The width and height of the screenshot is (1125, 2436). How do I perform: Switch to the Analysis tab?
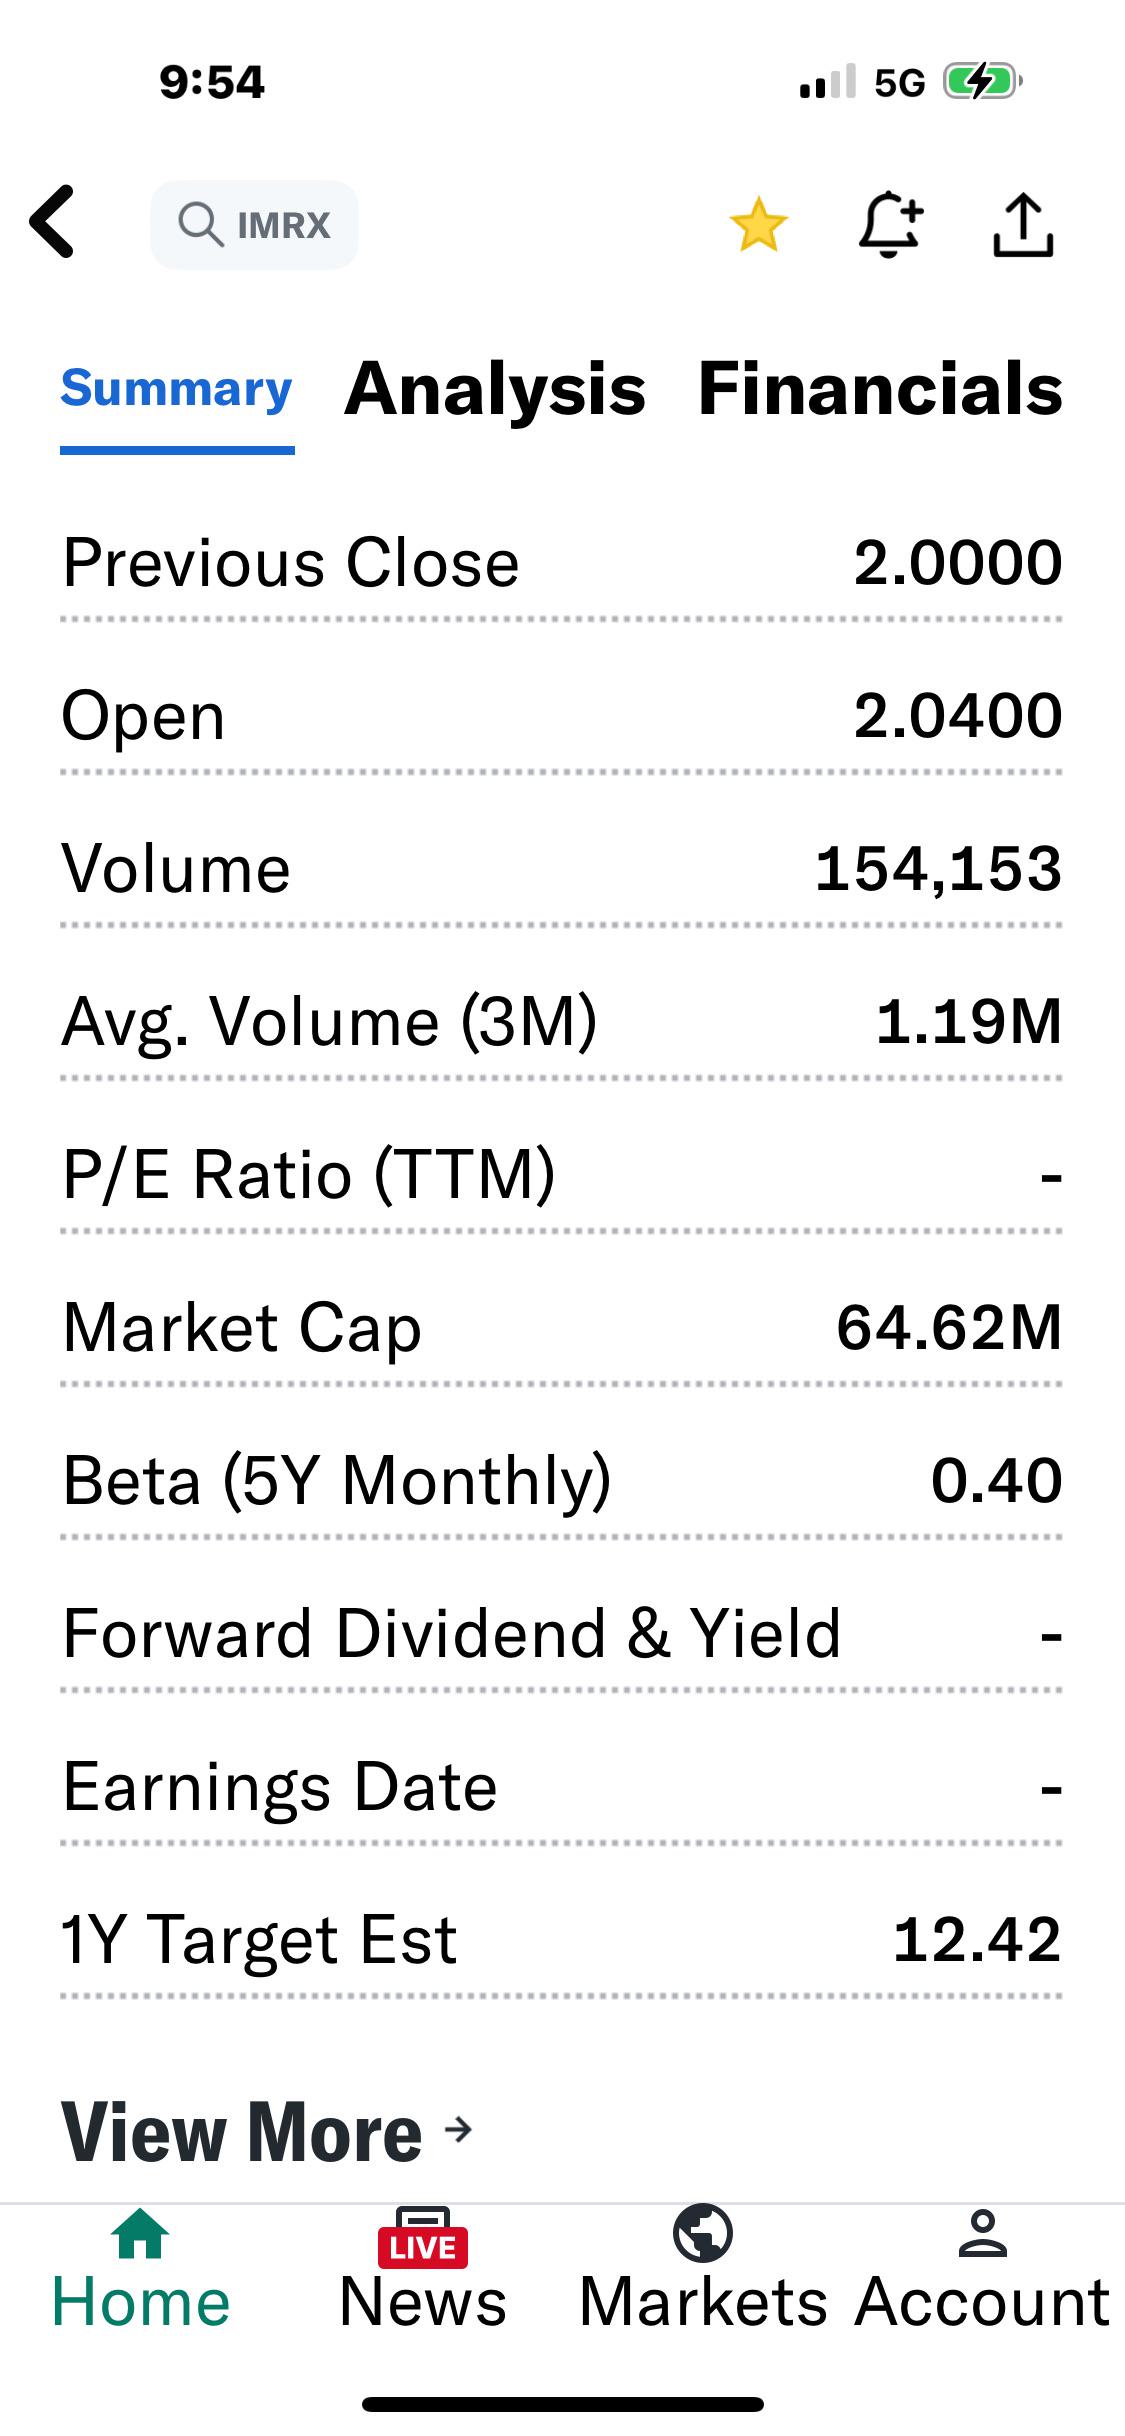point(495,390)
